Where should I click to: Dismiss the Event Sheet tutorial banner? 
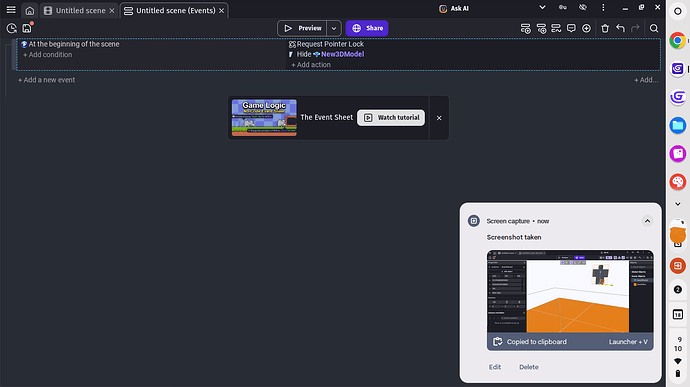coord(439,118)
